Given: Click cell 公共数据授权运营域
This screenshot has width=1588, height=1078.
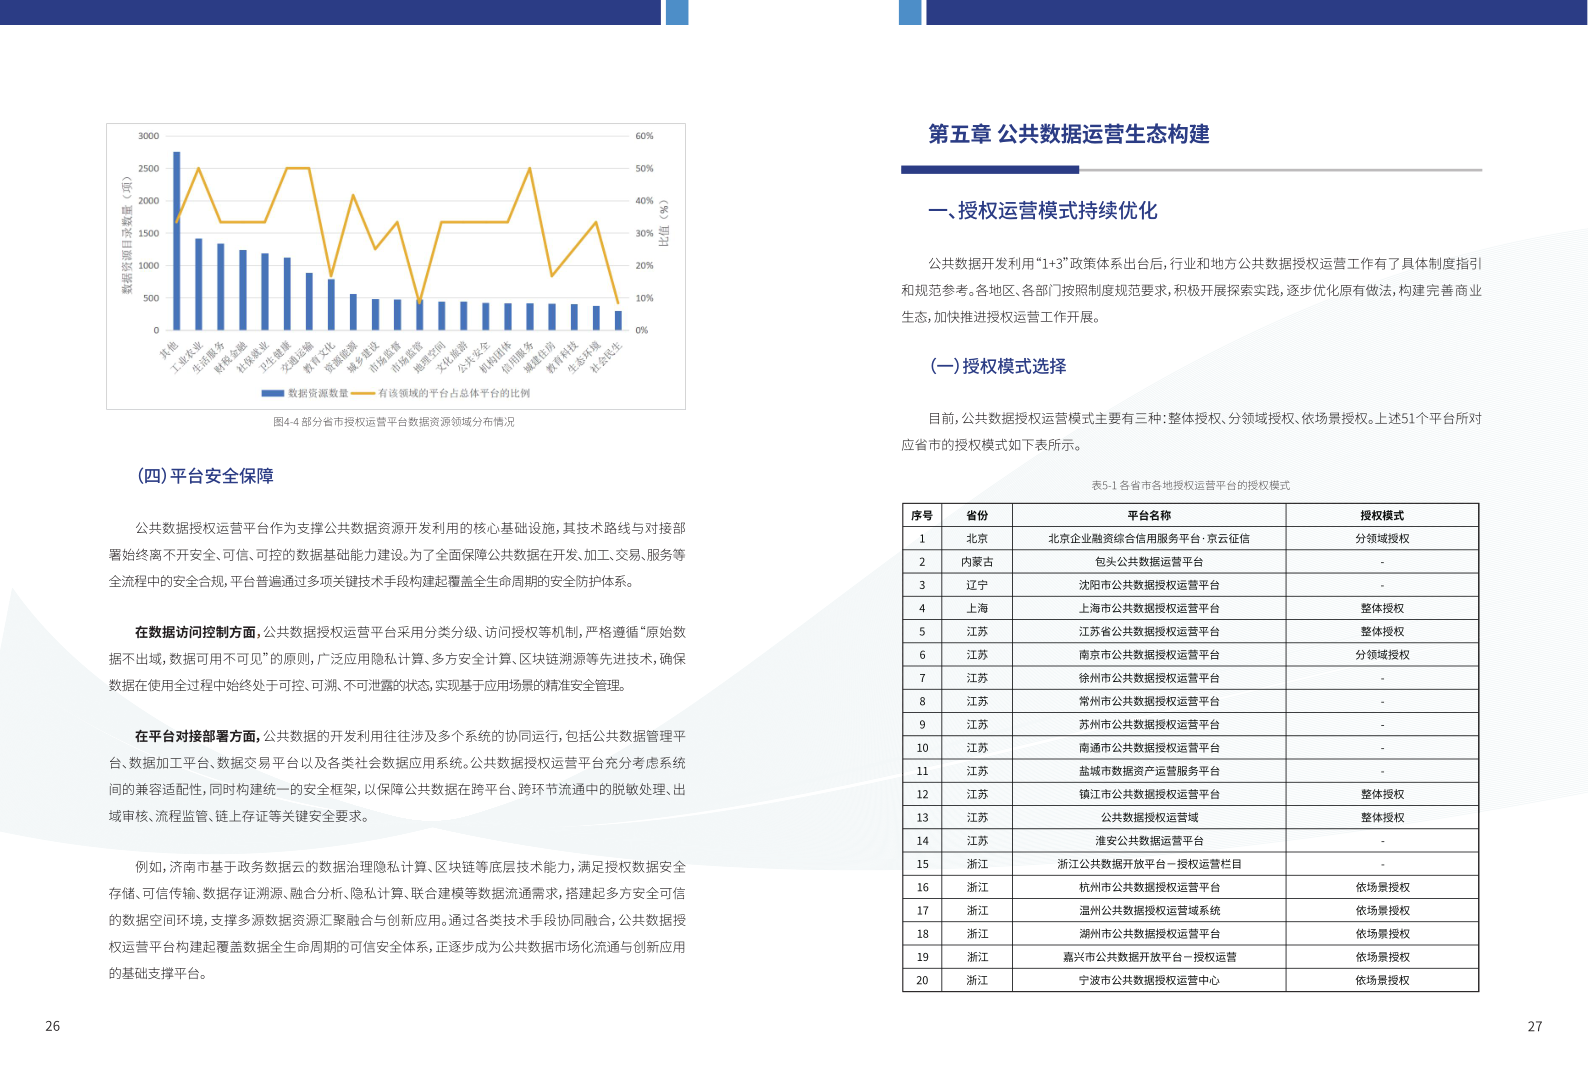Looking at the screenshot, I should [x=1149, y=818].
